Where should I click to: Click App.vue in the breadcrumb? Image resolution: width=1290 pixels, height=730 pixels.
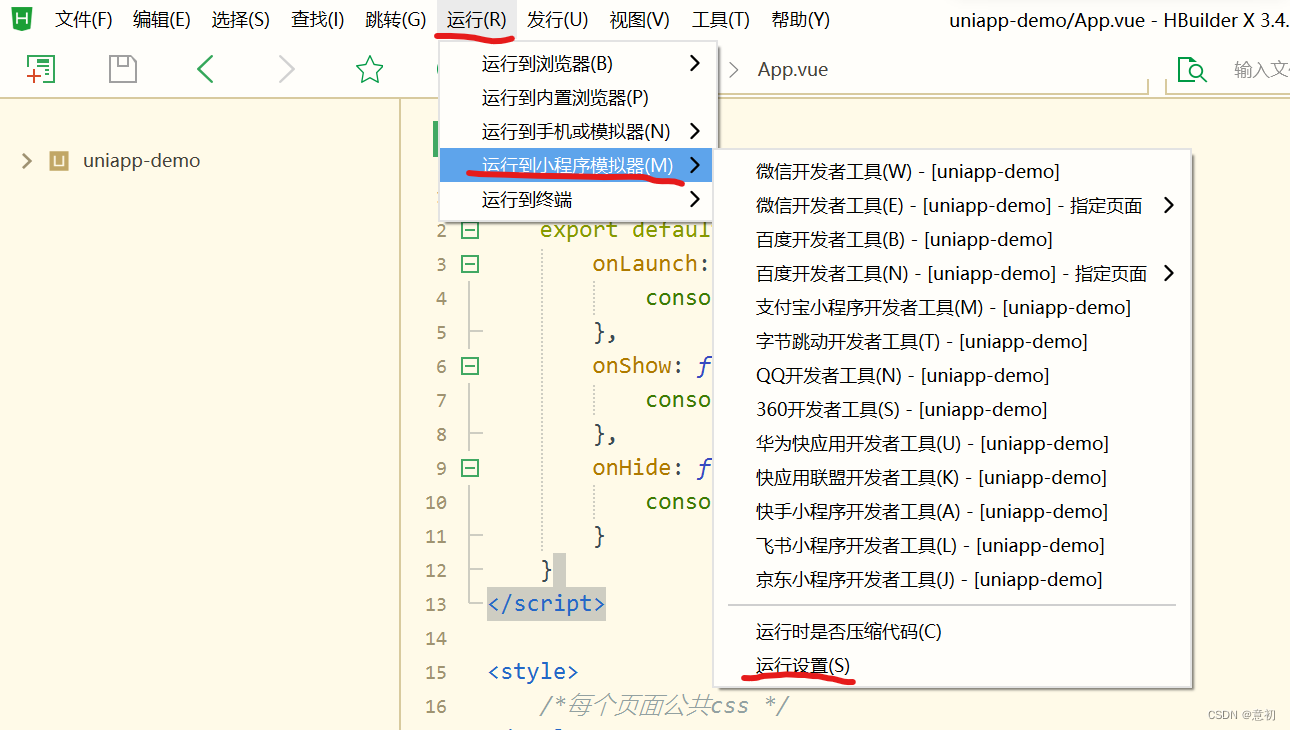(x=793, y=70)
